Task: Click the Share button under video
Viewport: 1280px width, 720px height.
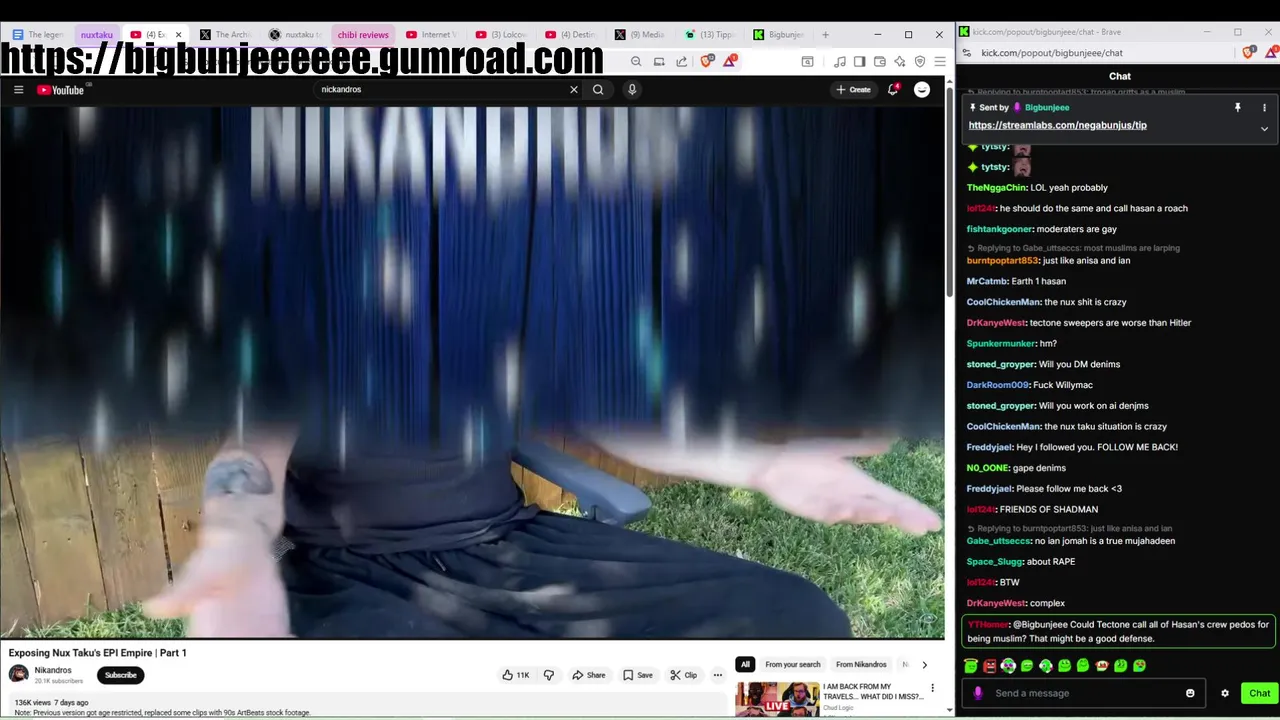Action: coord(589,675)
